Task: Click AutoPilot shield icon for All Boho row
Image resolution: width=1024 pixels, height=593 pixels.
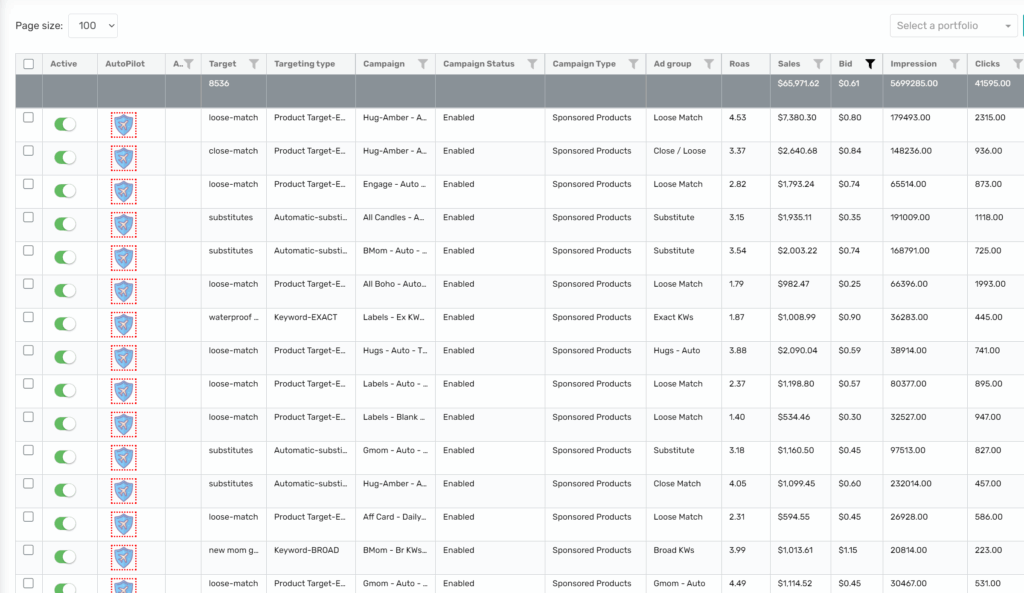Action: point(123,291)
